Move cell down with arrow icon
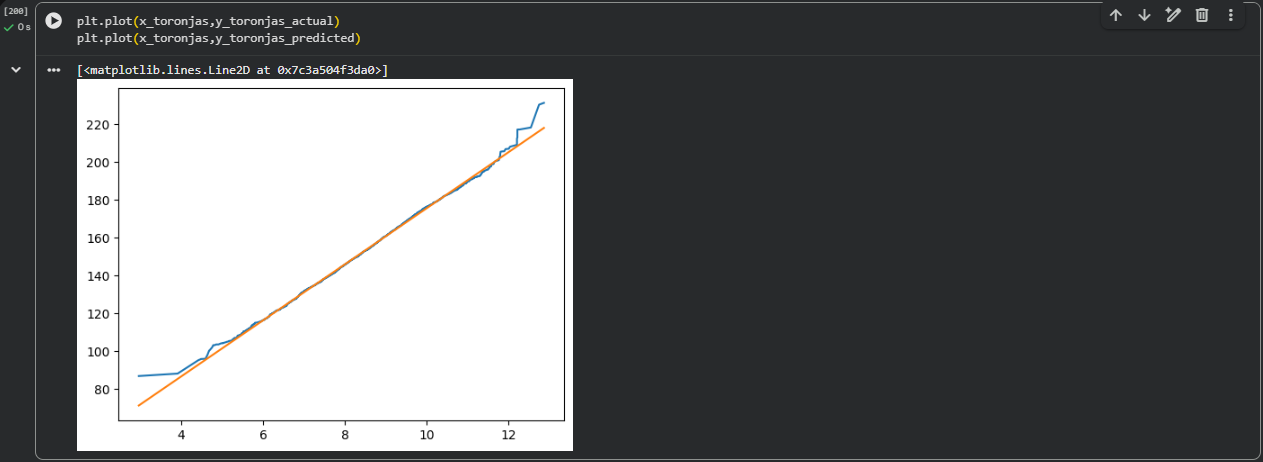This screenshot has width=1263, height=462. point(1145,15)
